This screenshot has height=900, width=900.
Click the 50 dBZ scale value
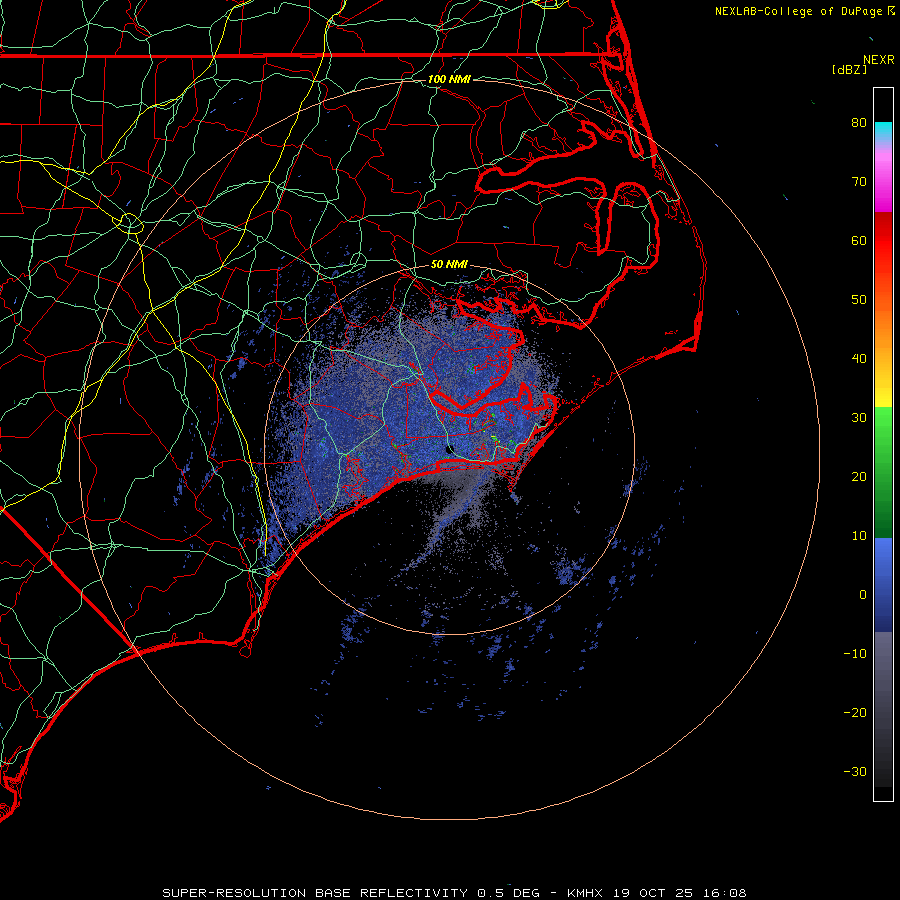[859, 300]
